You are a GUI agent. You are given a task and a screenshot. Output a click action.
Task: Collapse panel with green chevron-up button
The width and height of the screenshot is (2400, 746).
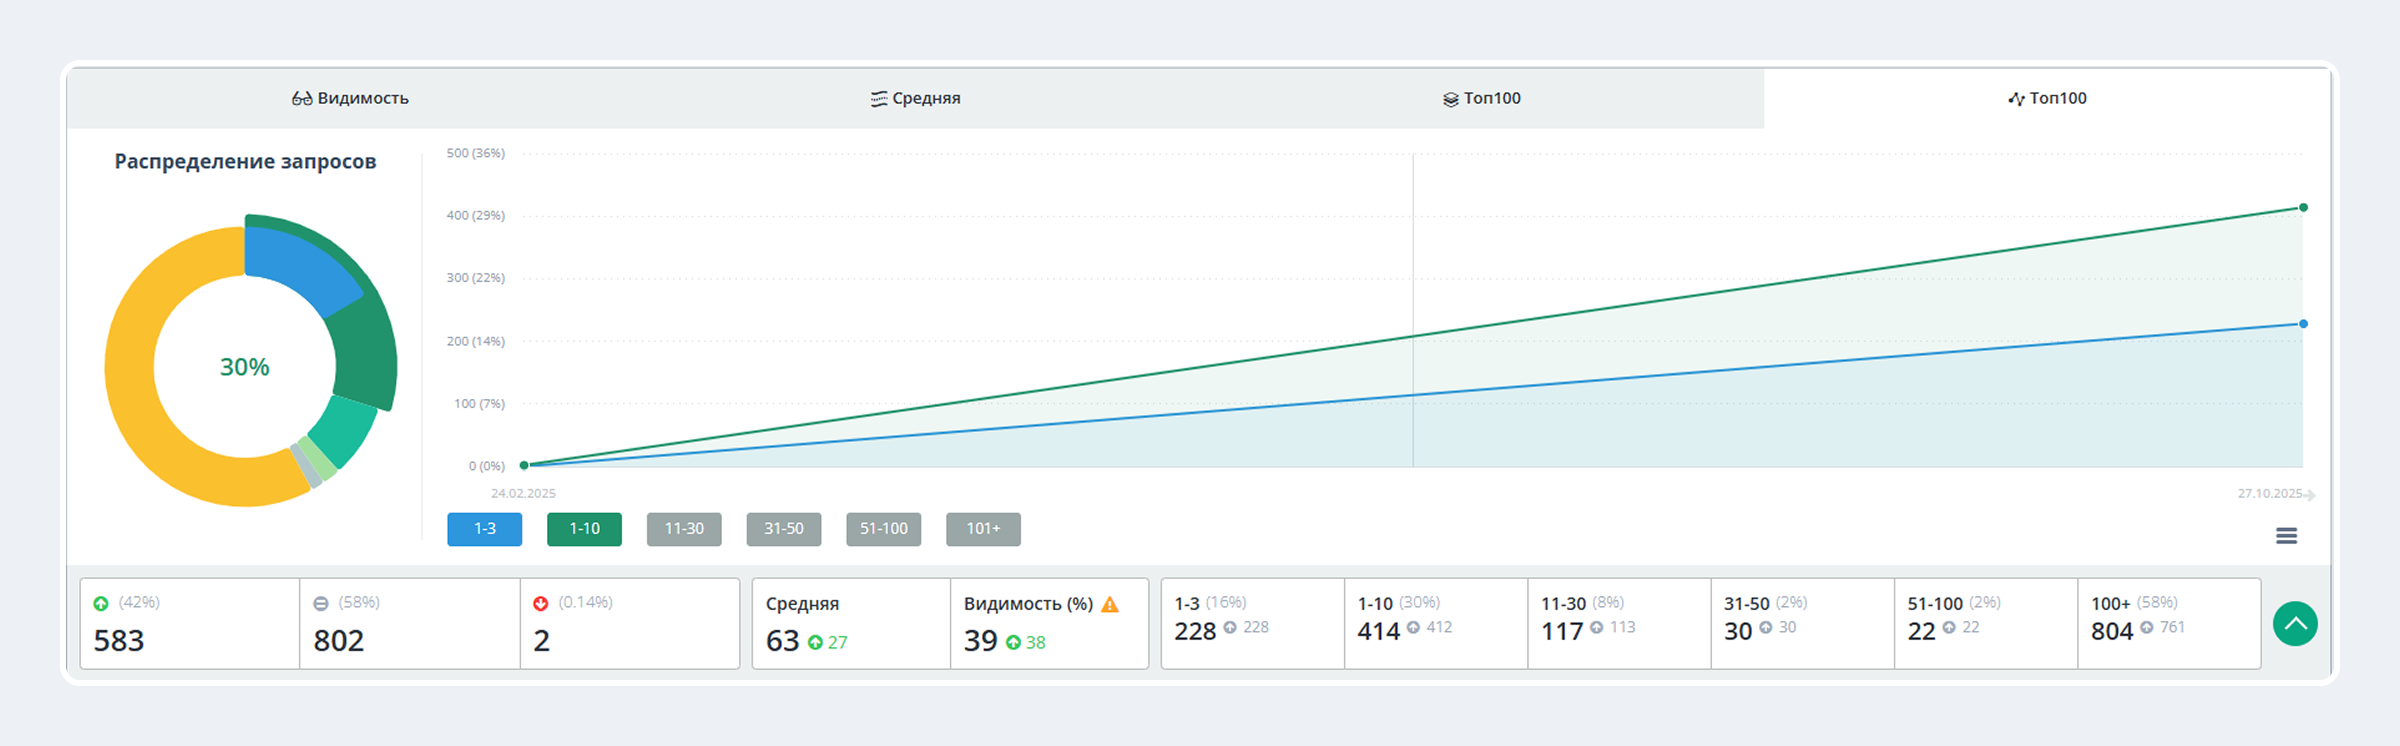click(2295, 624)
